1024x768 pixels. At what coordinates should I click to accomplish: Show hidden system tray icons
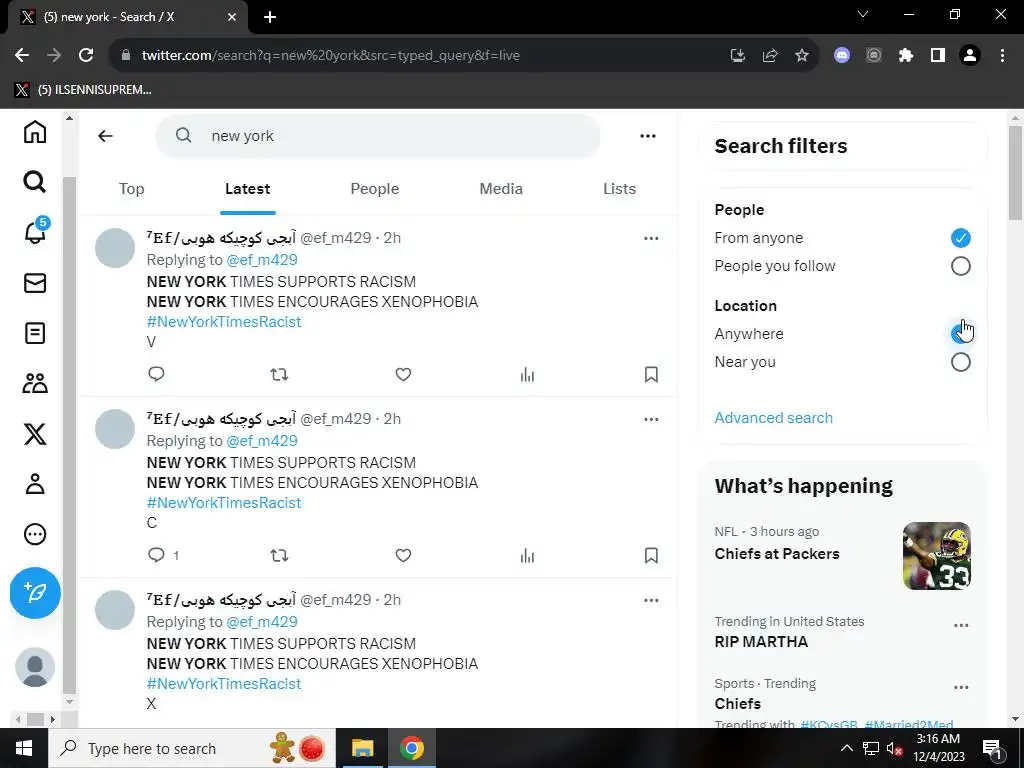pyautogui.click(x=846, y=748)
